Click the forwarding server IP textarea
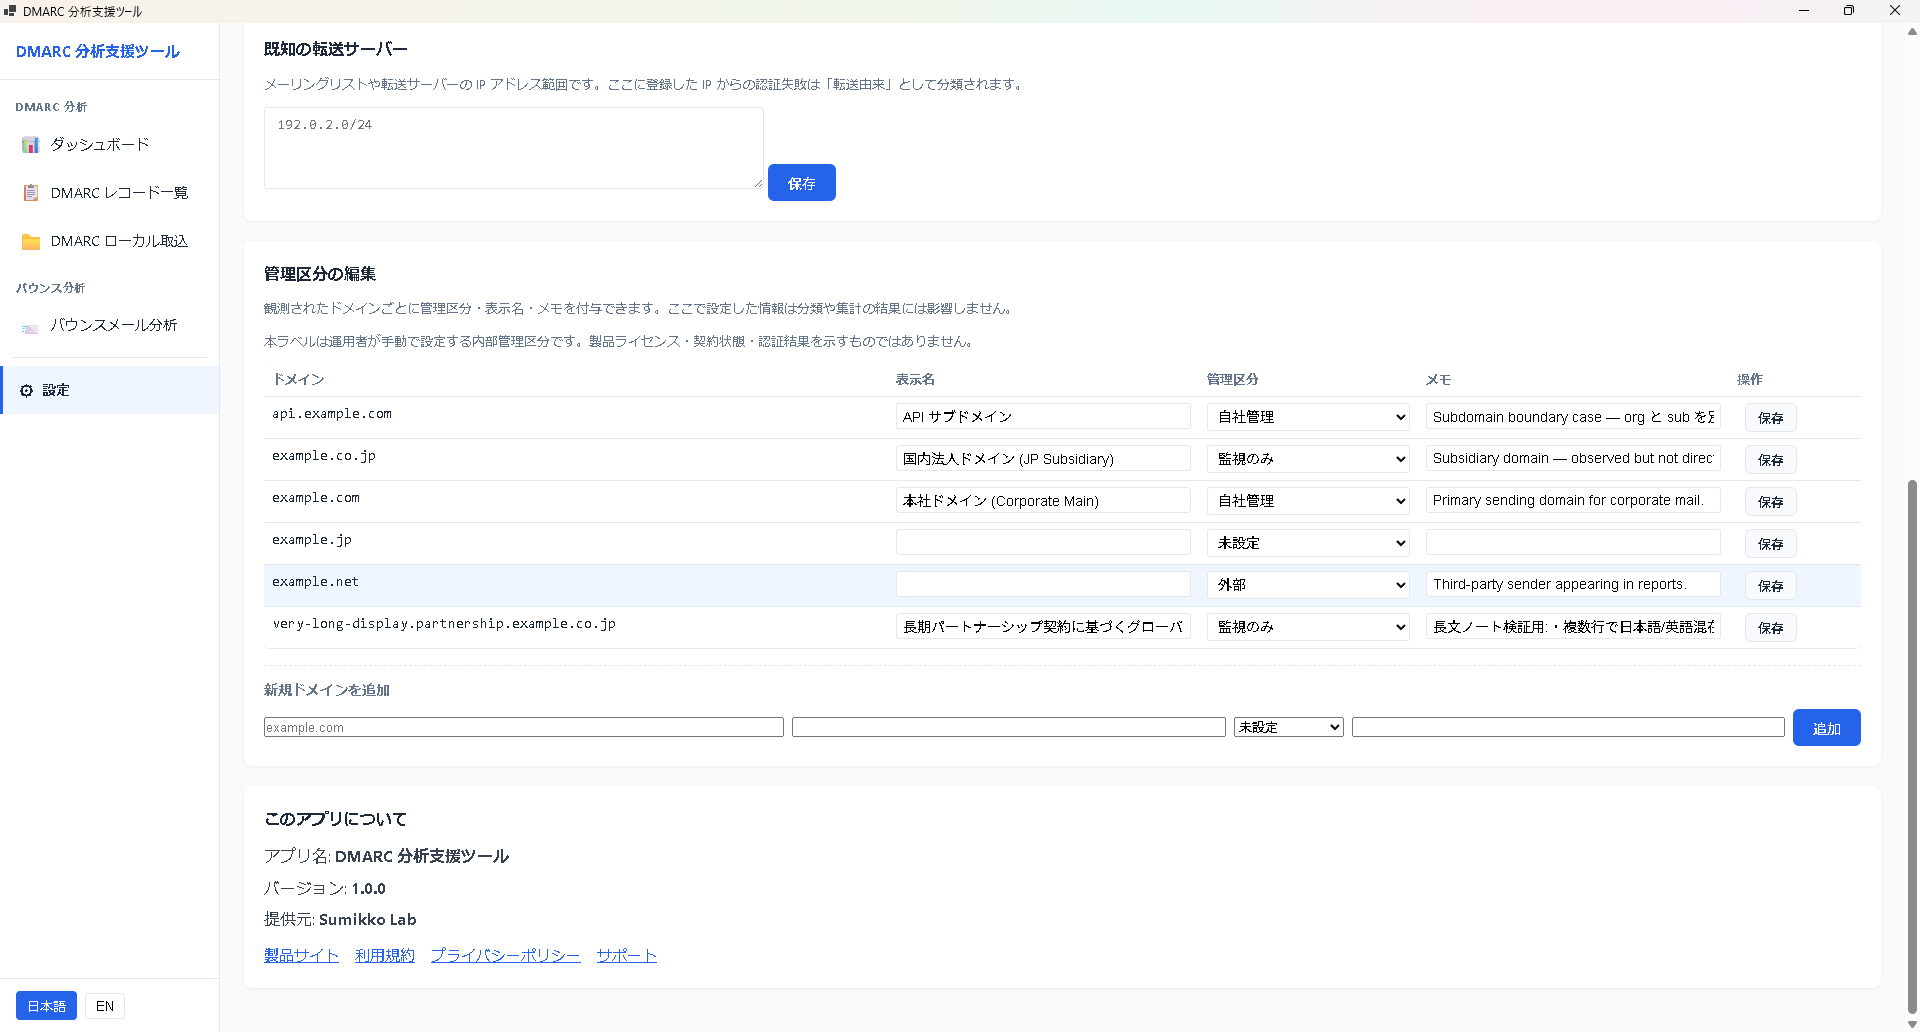Viewport: 1920px width, 1032px height. [513, 148]
